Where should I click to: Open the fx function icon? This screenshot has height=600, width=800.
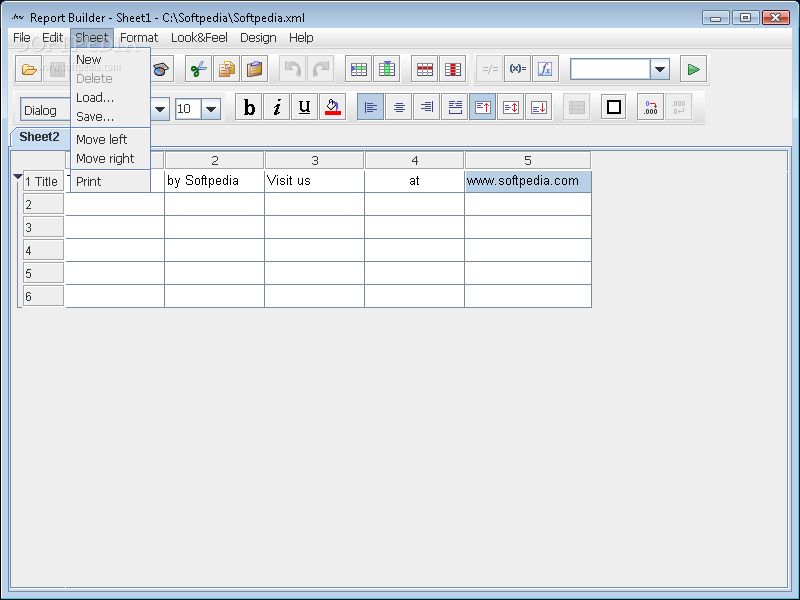[x=545, y=69]
